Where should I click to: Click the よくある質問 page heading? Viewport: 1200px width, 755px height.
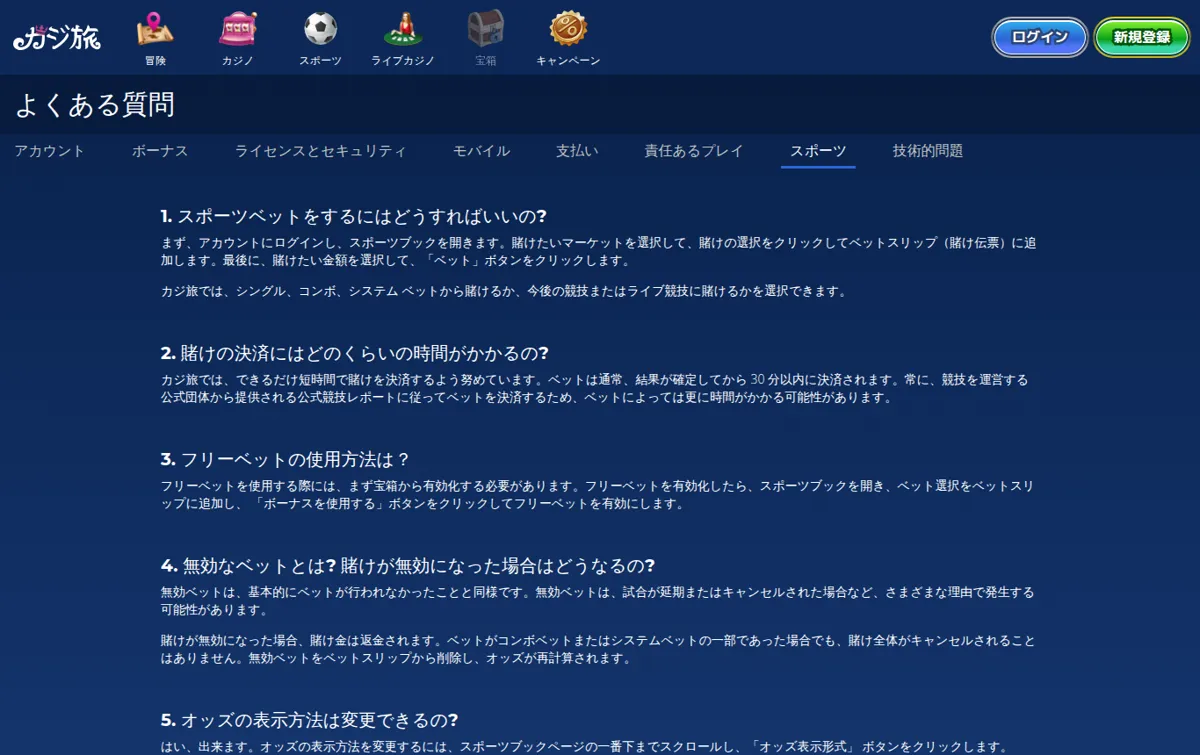coord(95,104)
